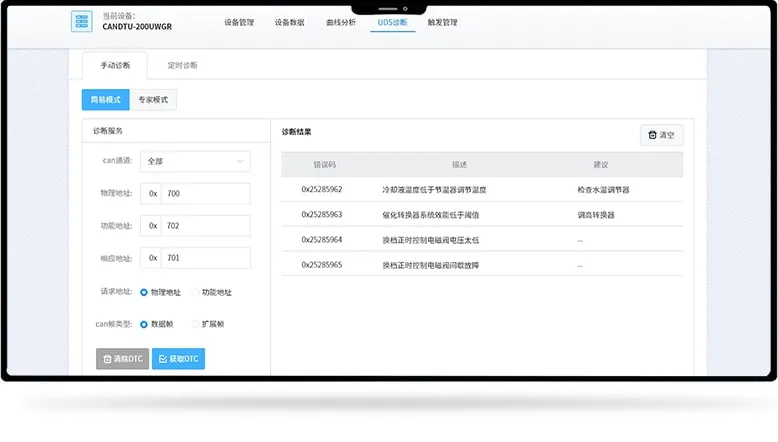Screen dimensions: 778x442
Task: Choose 数据帧 as the CAN frame type
Action: (144, 324)
